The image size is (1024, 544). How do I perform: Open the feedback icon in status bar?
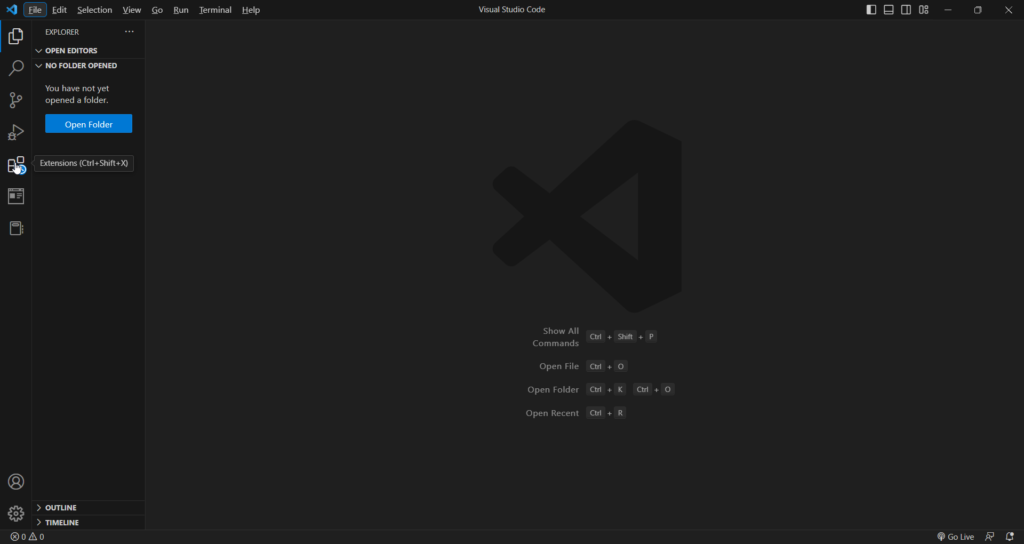pos(990,537)
